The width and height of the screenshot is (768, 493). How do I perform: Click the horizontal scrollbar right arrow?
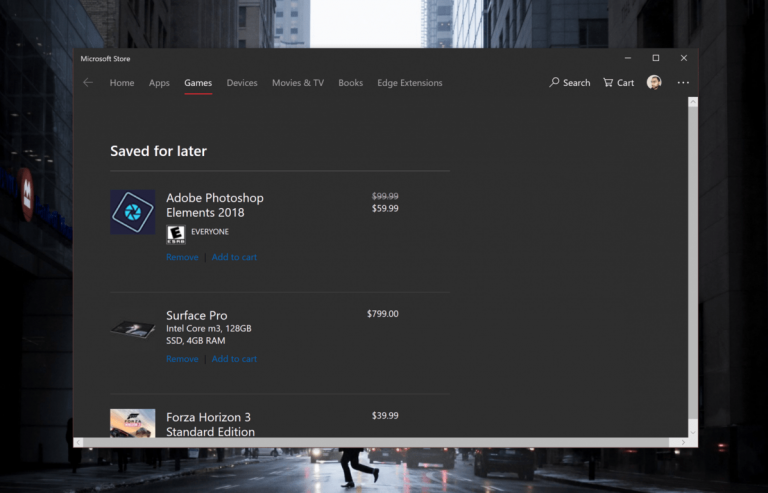pos(683,442)
